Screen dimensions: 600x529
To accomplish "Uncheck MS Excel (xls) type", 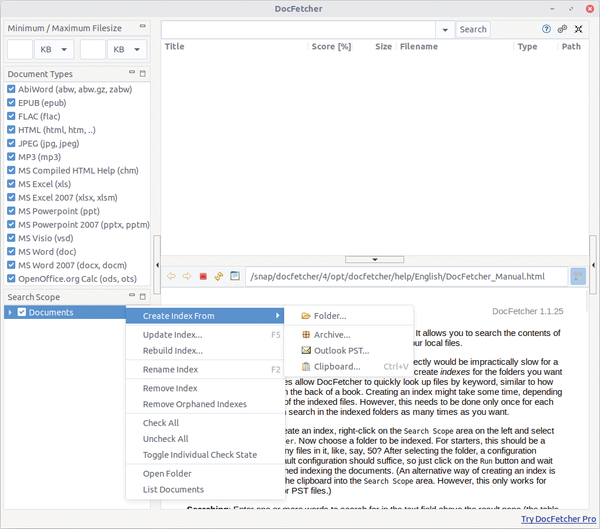I will click(x=11, y=184).
